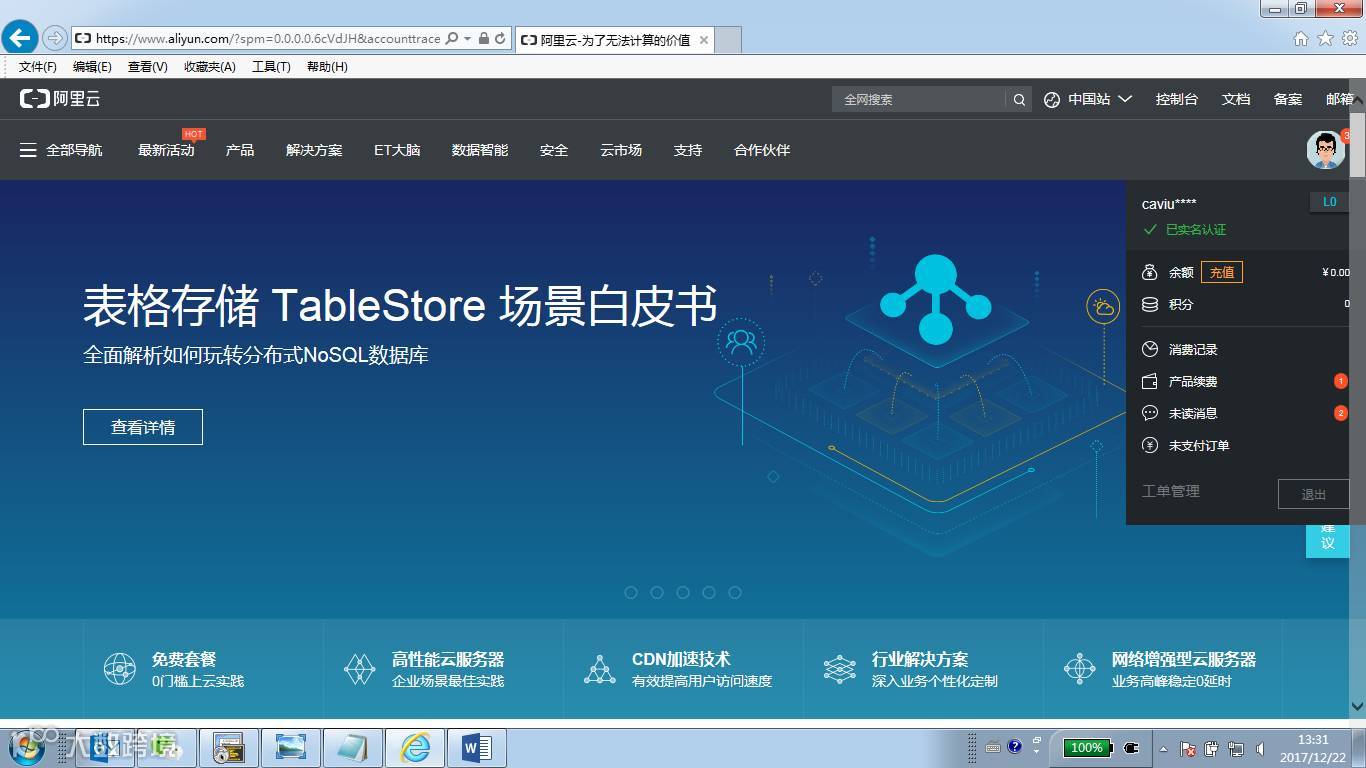Open the 云市场 navigation item

click(621, 150)
